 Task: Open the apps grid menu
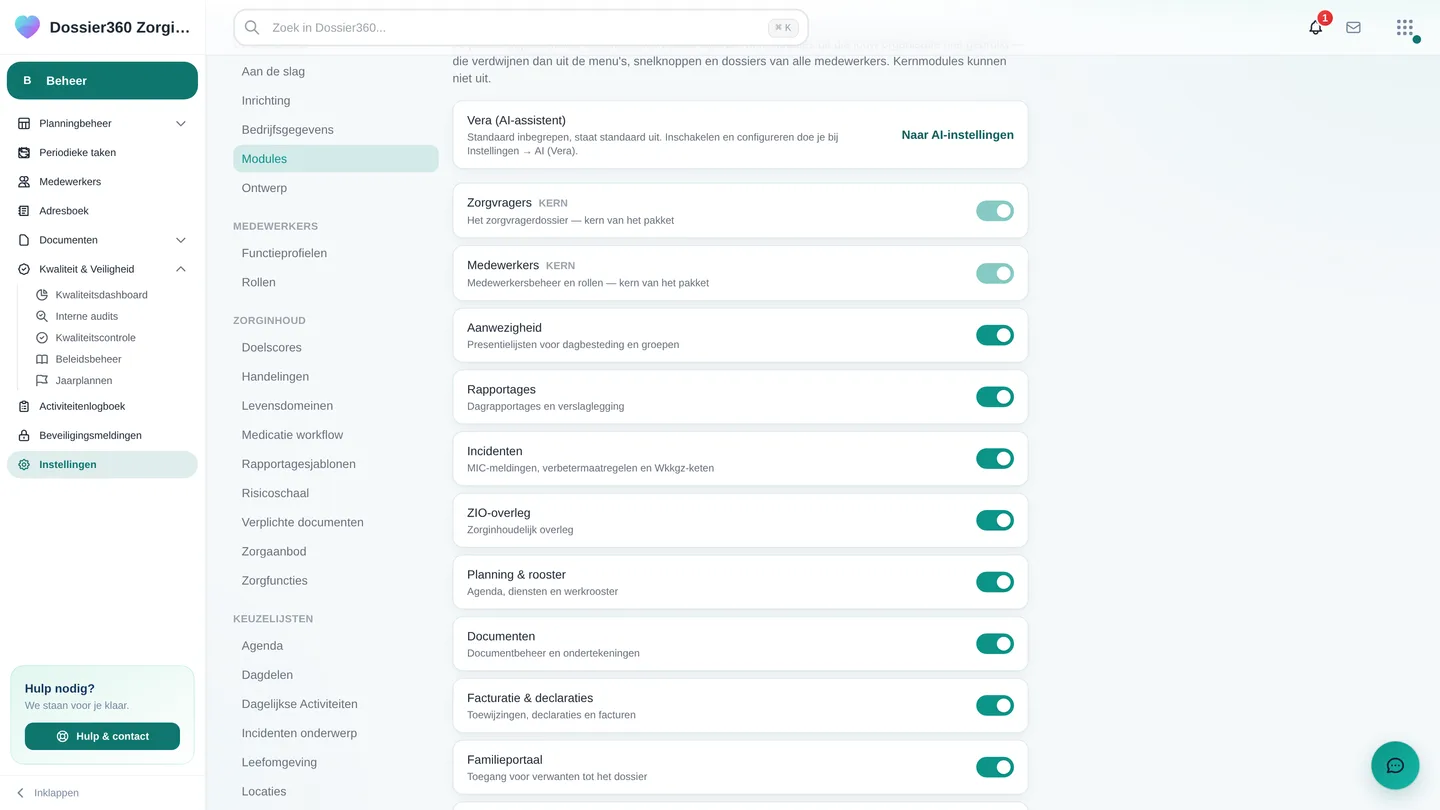click(x=1405, y=28)
